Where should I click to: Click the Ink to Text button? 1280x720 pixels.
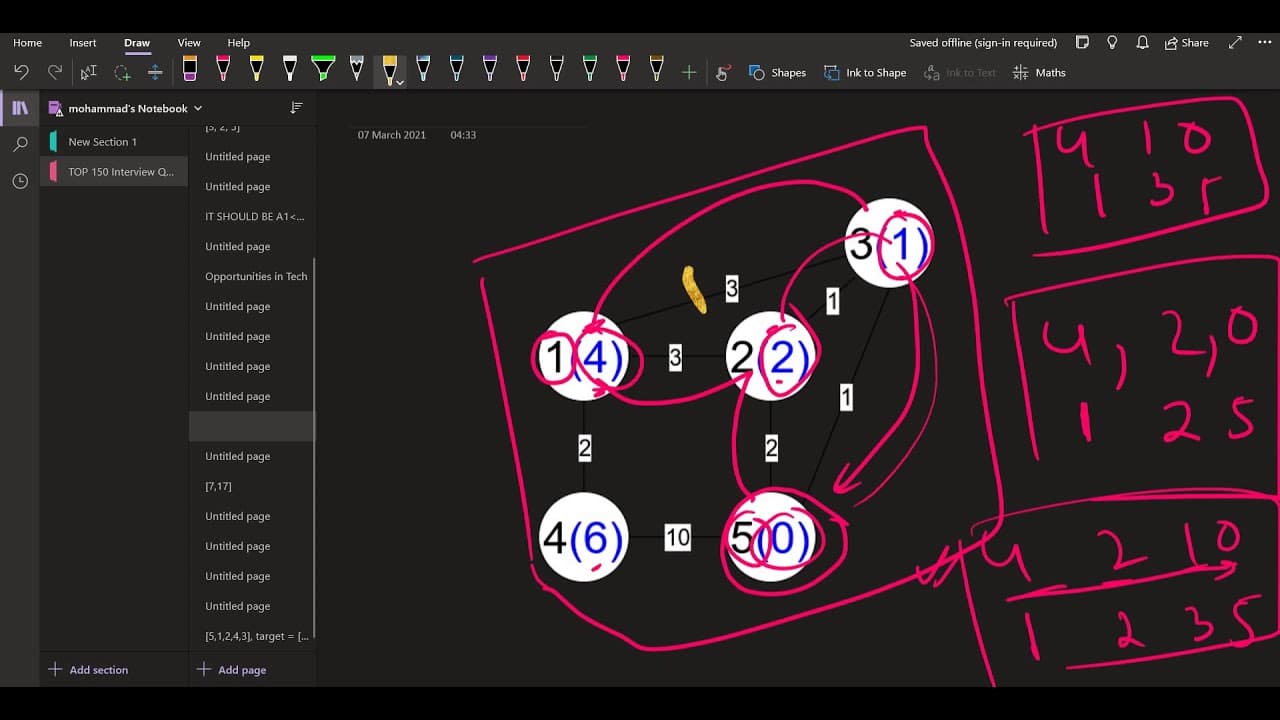960,72
